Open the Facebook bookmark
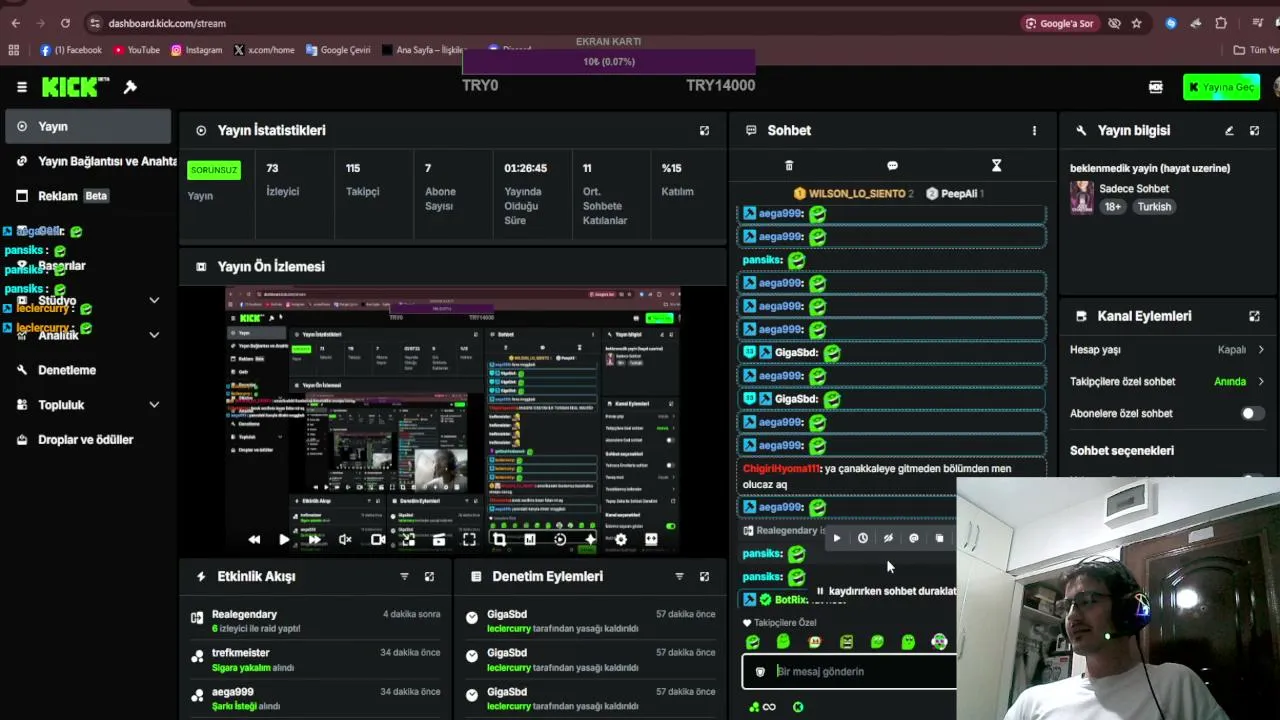1280x720 pixels. click(x=71, y=50)
